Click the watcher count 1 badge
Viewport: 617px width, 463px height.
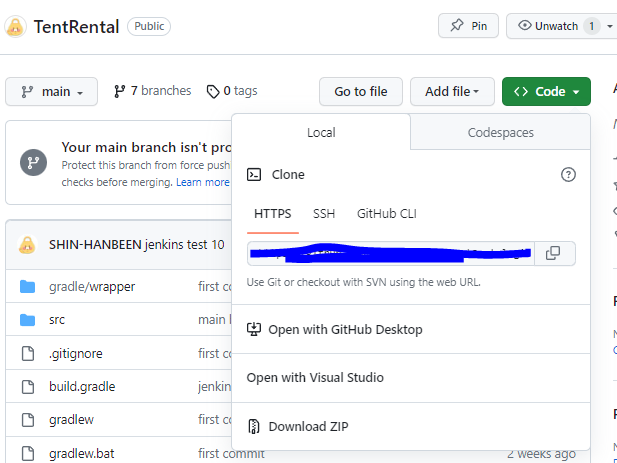(591, 26)
